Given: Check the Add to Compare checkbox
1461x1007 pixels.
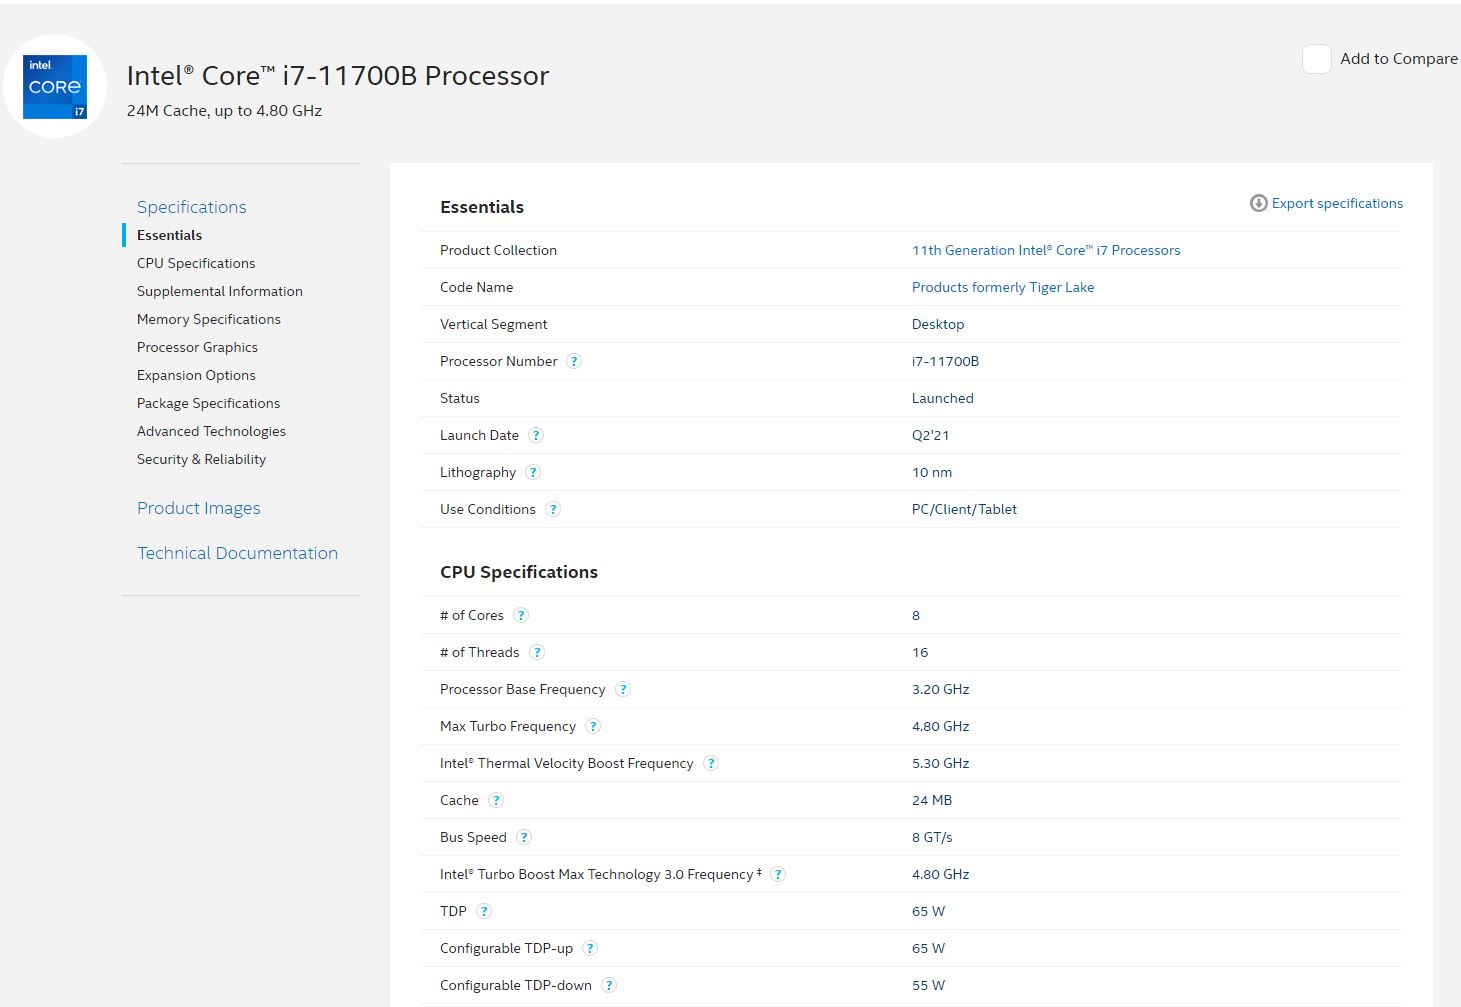Looking at the screenshot, I should click(1316, 59).
